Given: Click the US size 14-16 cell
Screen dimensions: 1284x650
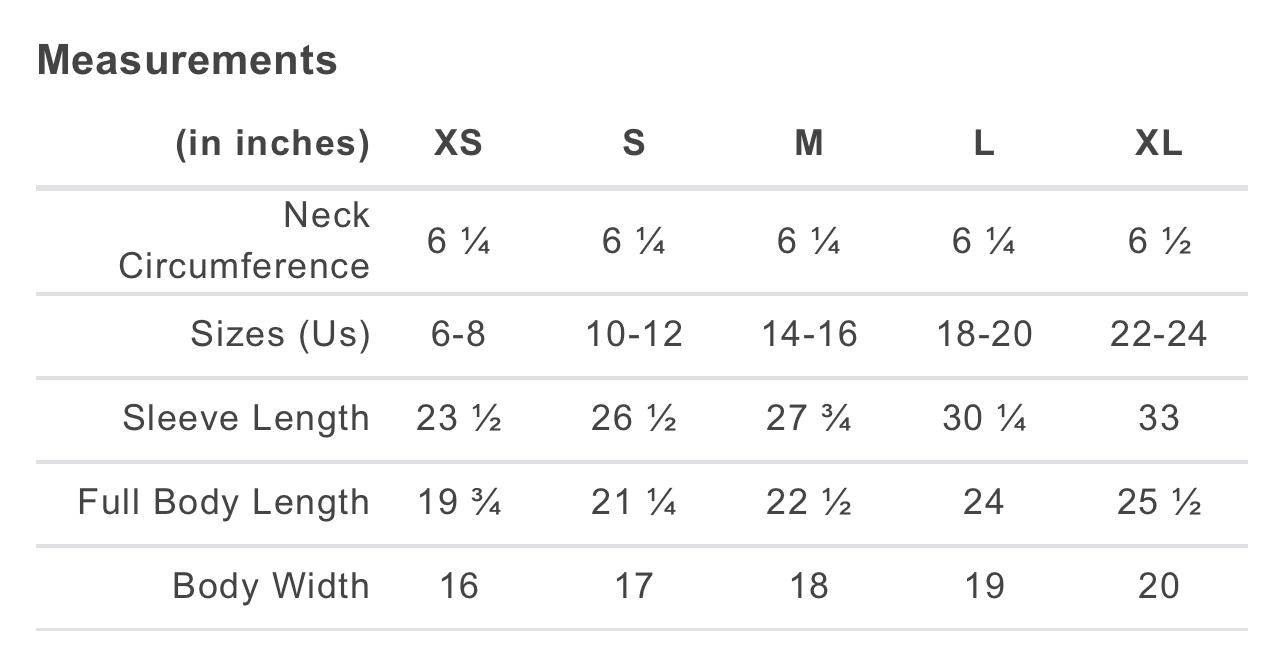Looking at the screenshot, I should (x=809, y=333).
